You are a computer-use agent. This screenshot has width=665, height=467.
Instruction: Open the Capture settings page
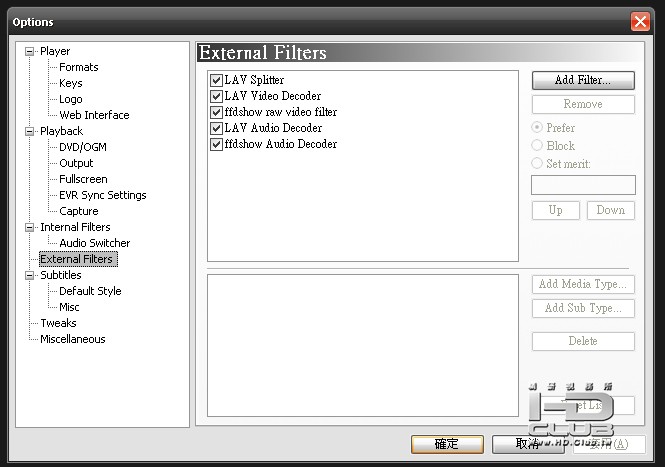78,211
